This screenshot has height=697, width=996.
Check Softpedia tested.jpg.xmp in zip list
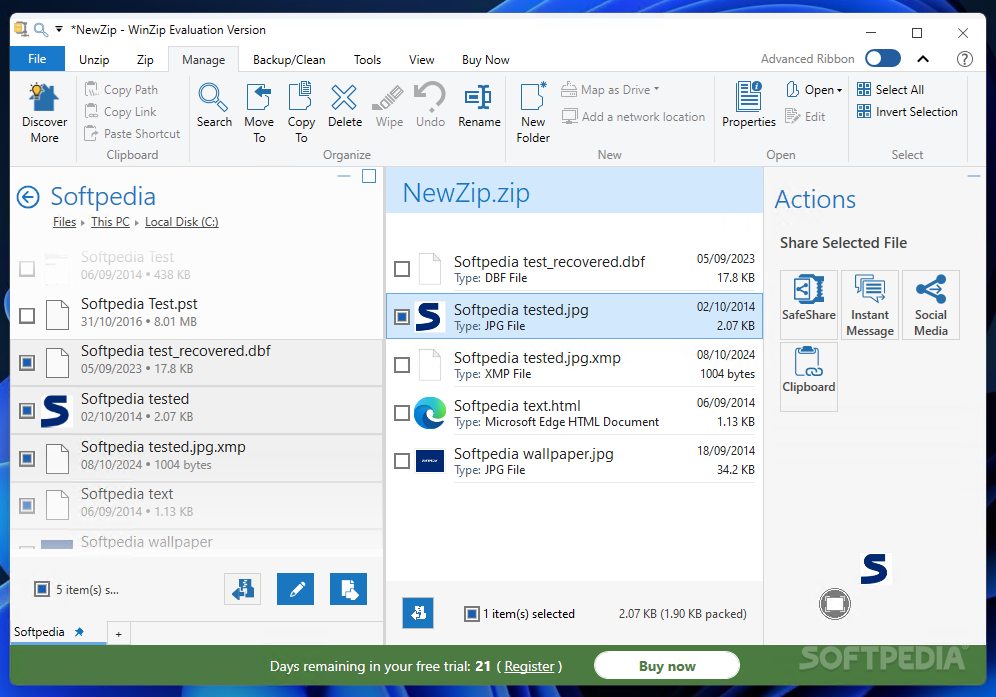402,365
